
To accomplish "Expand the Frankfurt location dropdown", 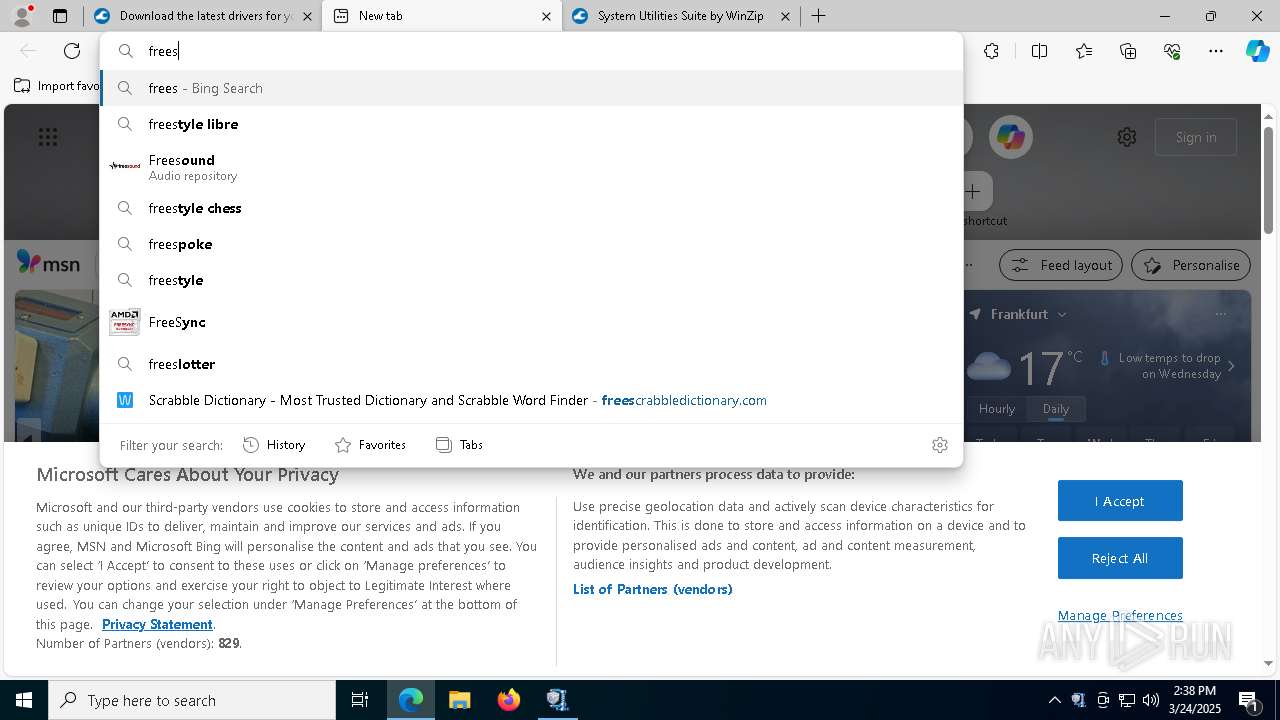I will [1062, 314].
